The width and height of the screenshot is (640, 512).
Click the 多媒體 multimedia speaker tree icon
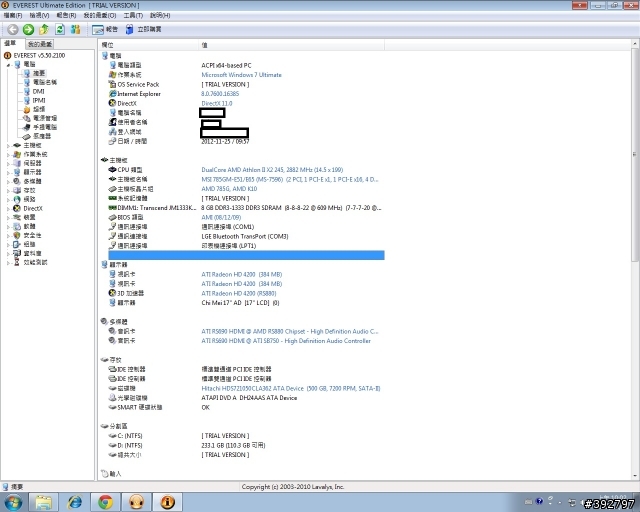tap(17, 181)
